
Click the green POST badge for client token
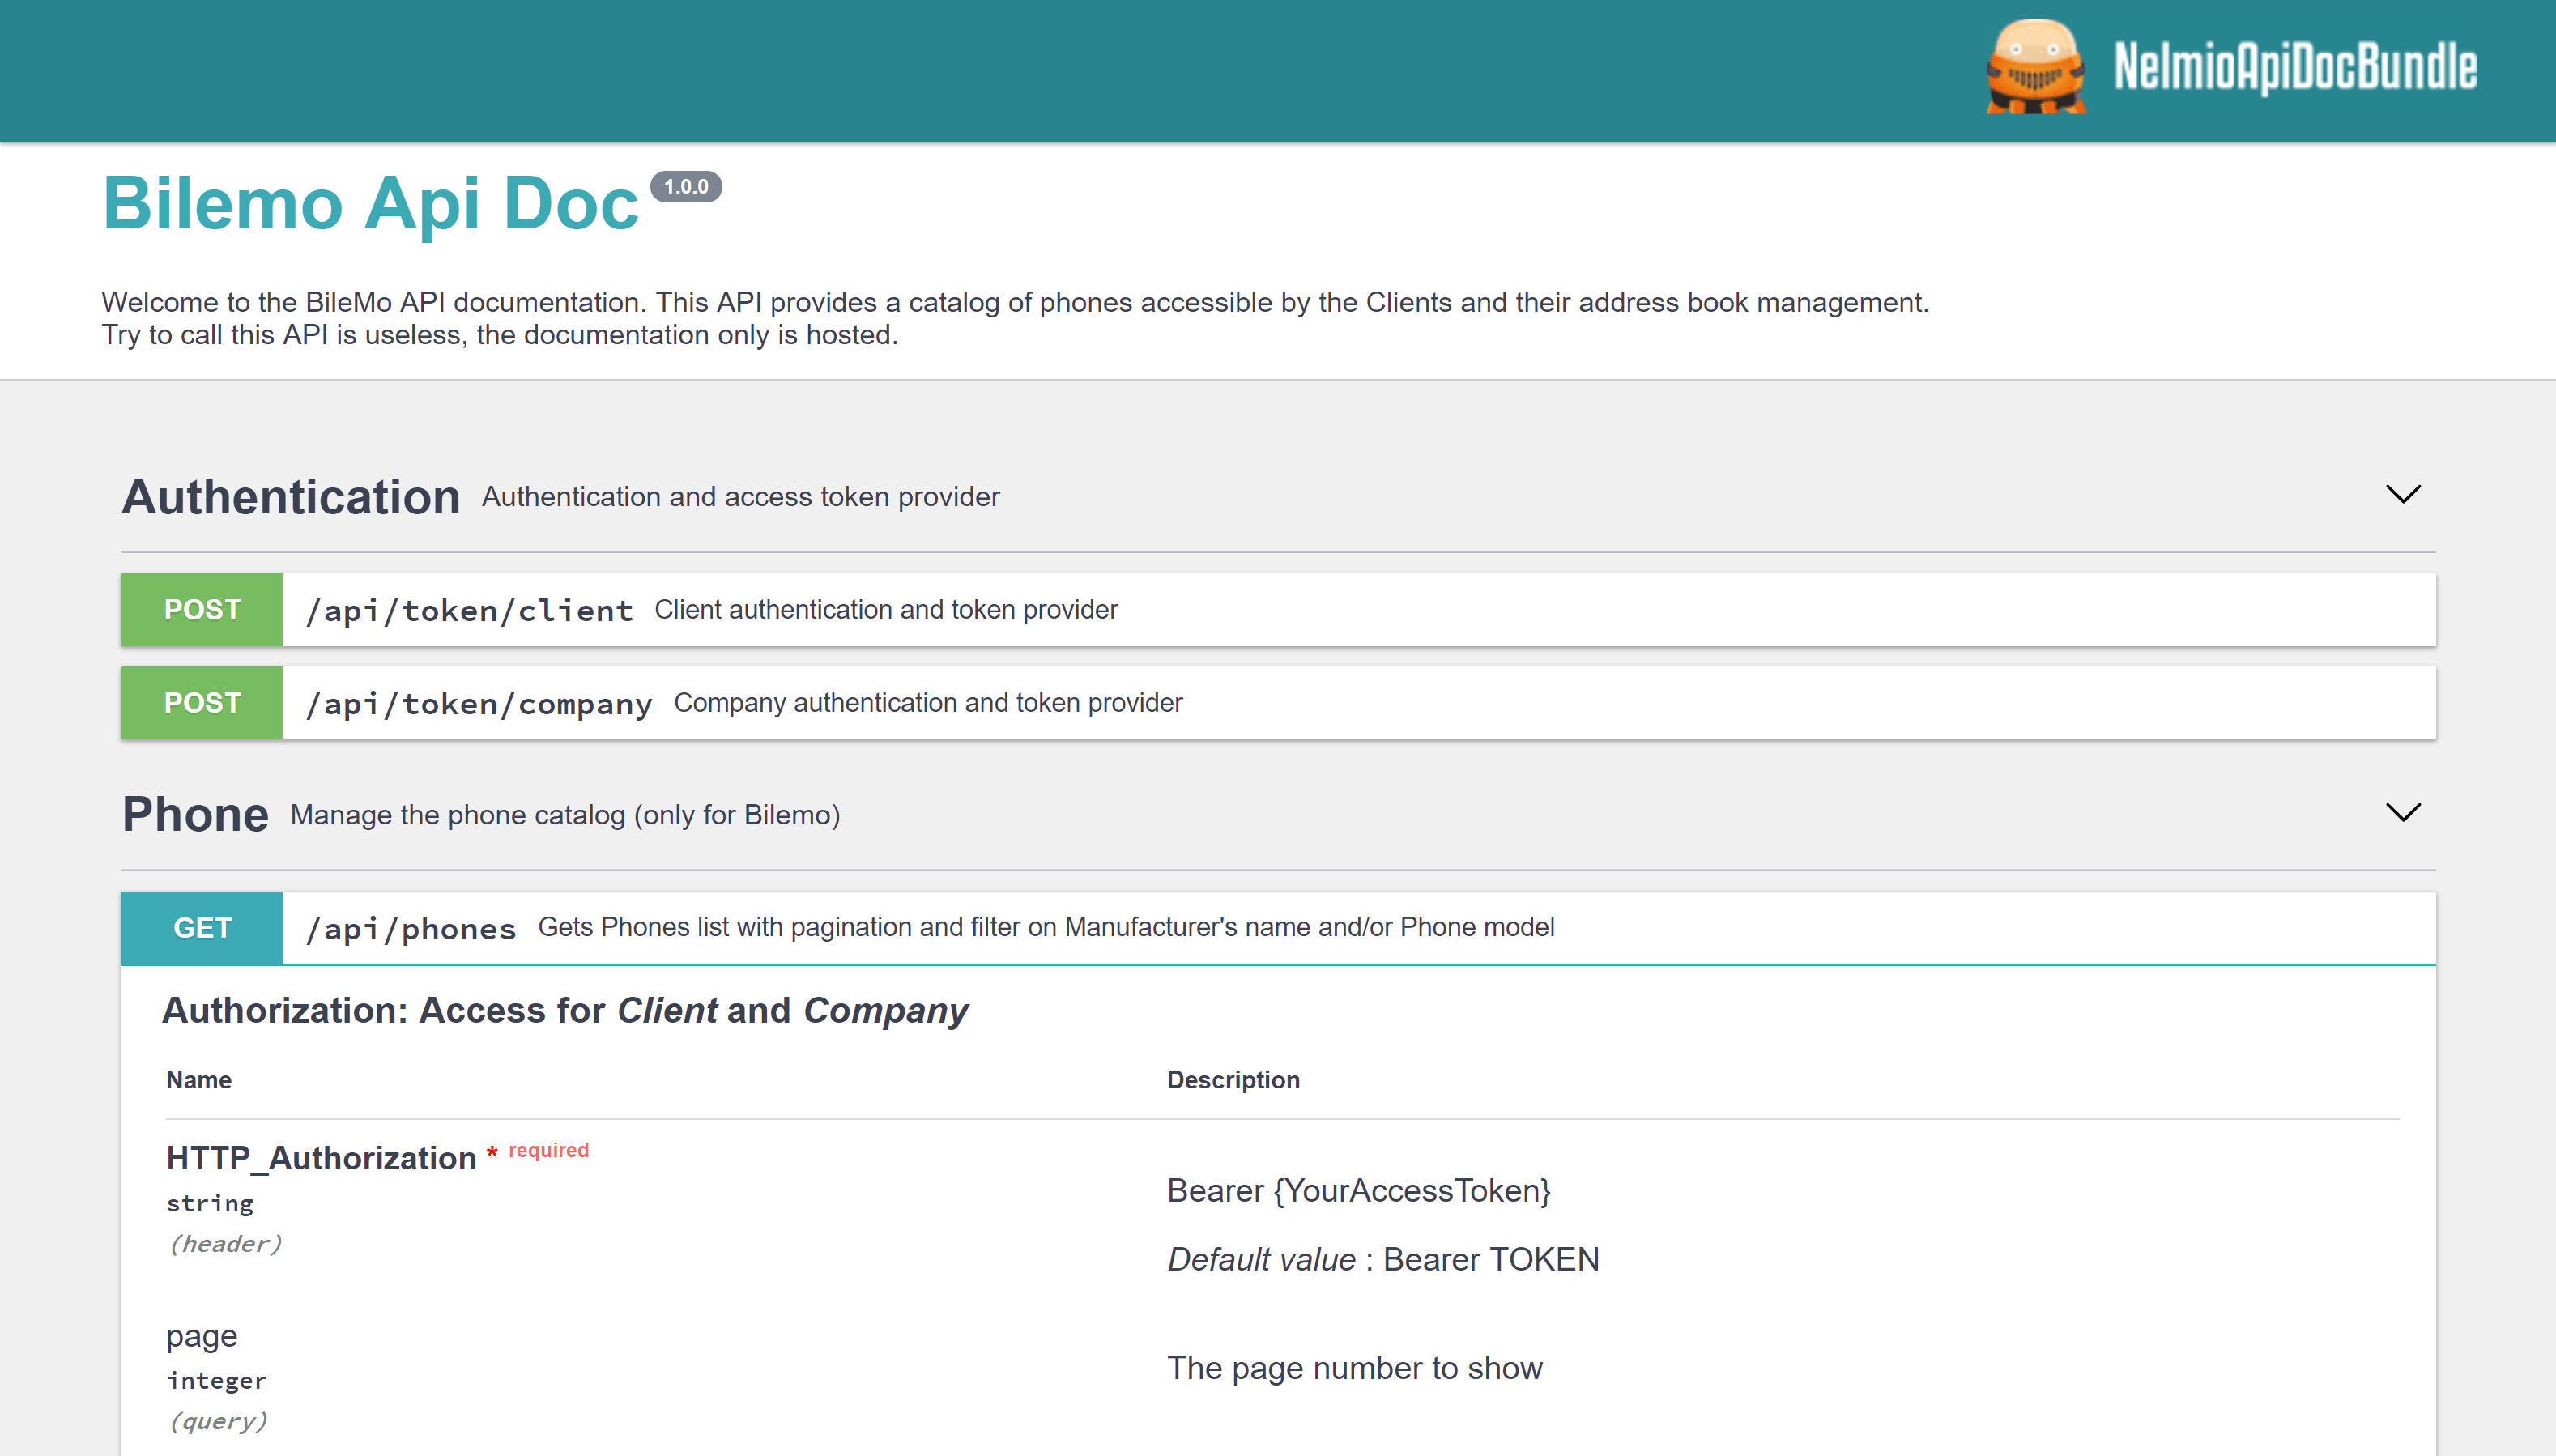(202, 610)
